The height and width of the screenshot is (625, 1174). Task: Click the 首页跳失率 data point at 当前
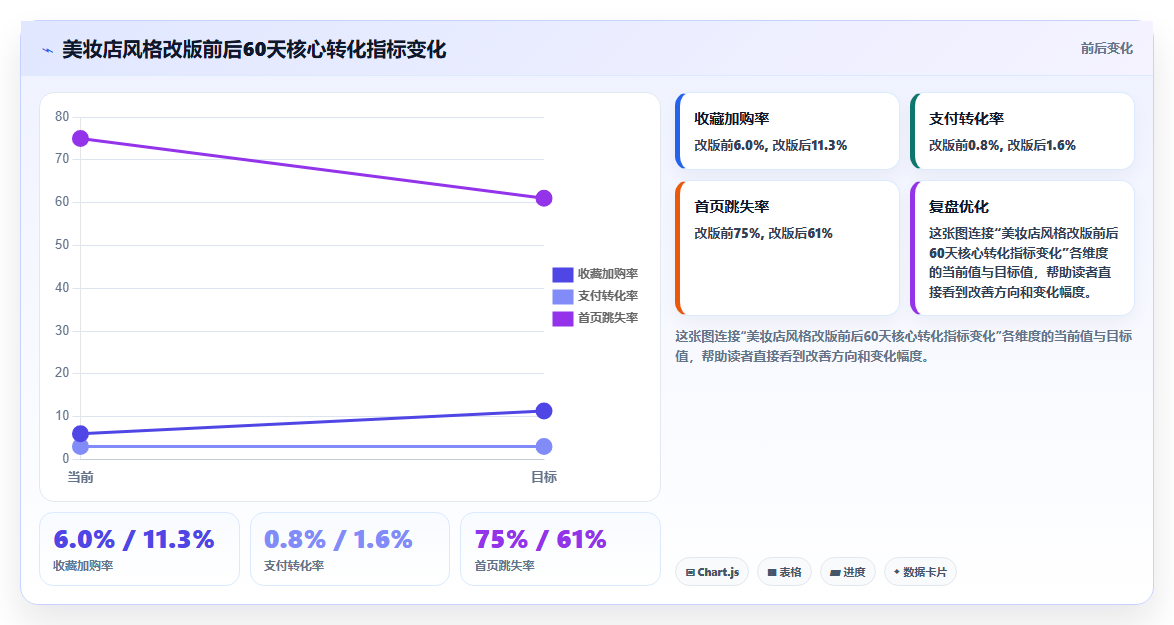pos(80,138)
